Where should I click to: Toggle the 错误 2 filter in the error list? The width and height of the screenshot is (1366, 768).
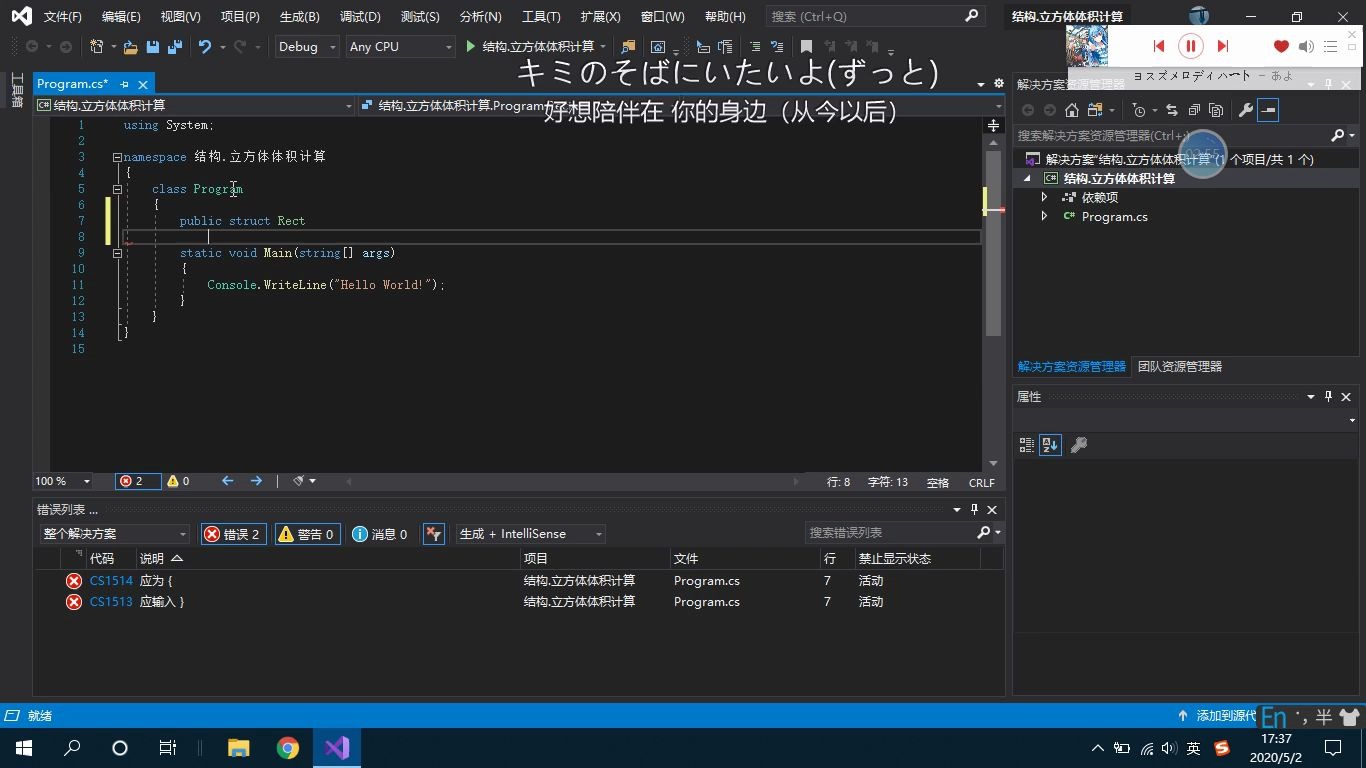[x=233, y=533]
